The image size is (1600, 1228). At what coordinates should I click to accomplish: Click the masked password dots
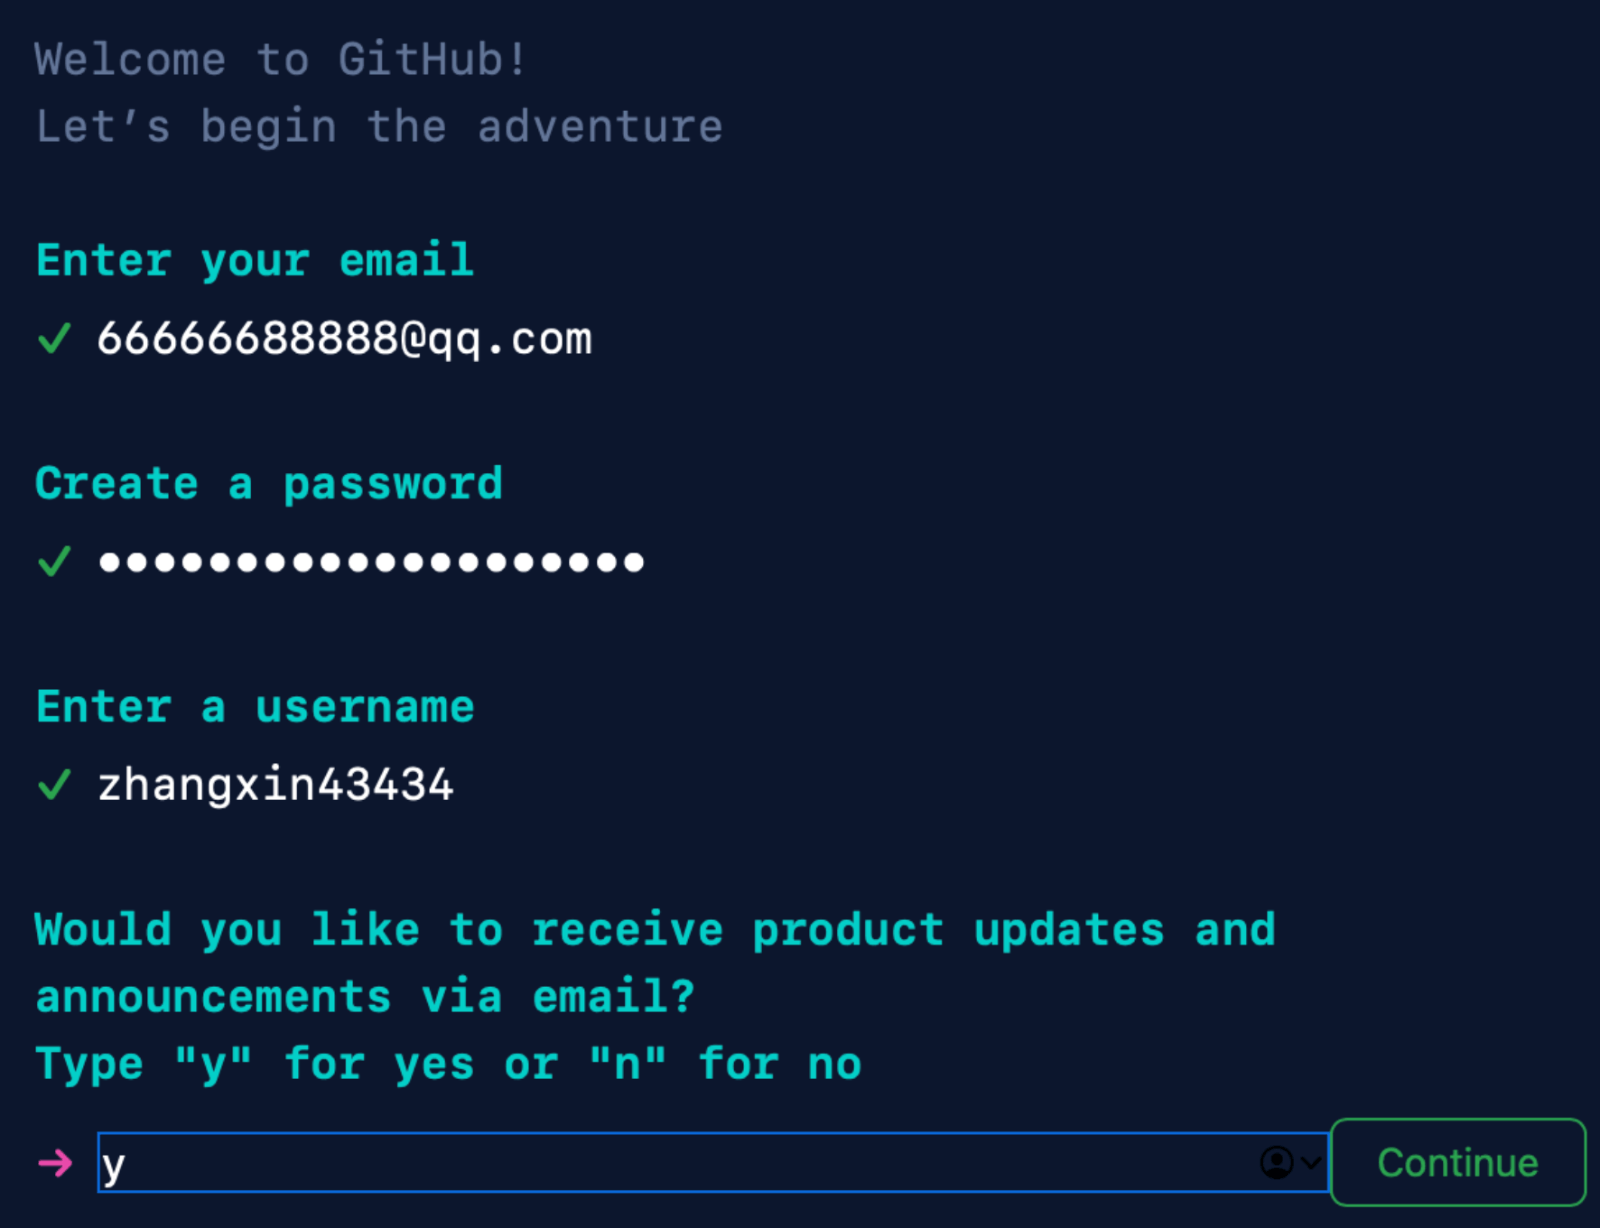371,562
